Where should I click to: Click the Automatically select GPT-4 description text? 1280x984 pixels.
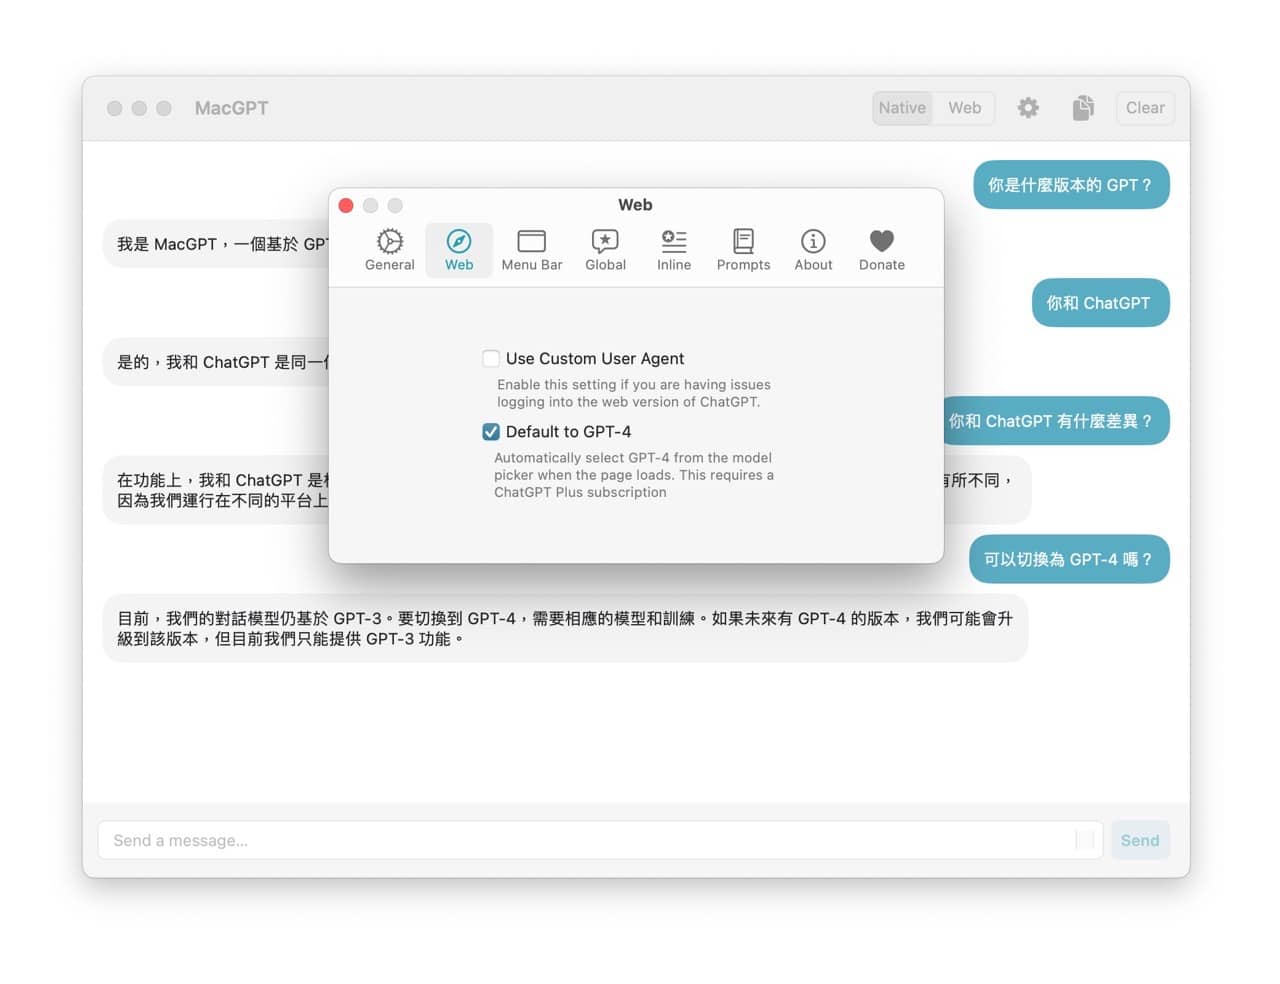point(634,475)
